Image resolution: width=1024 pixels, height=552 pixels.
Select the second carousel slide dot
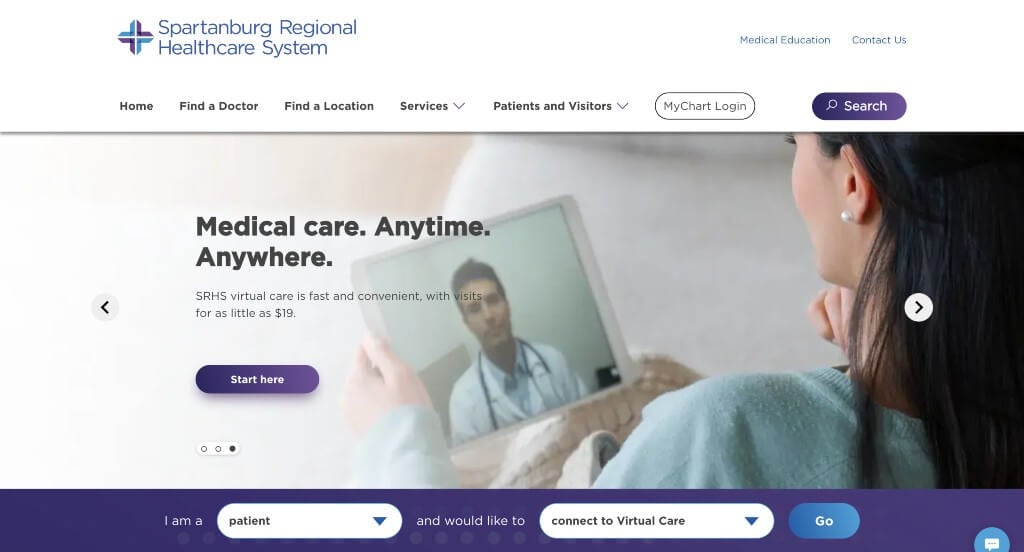point(218,449)
